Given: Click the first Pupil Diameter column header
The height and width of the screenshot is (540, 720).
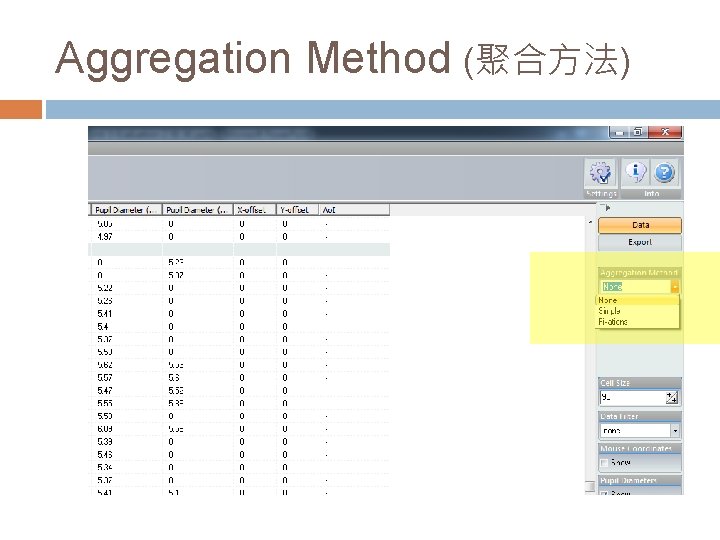Looking at the screenshot, I should (x=126, y=210).
